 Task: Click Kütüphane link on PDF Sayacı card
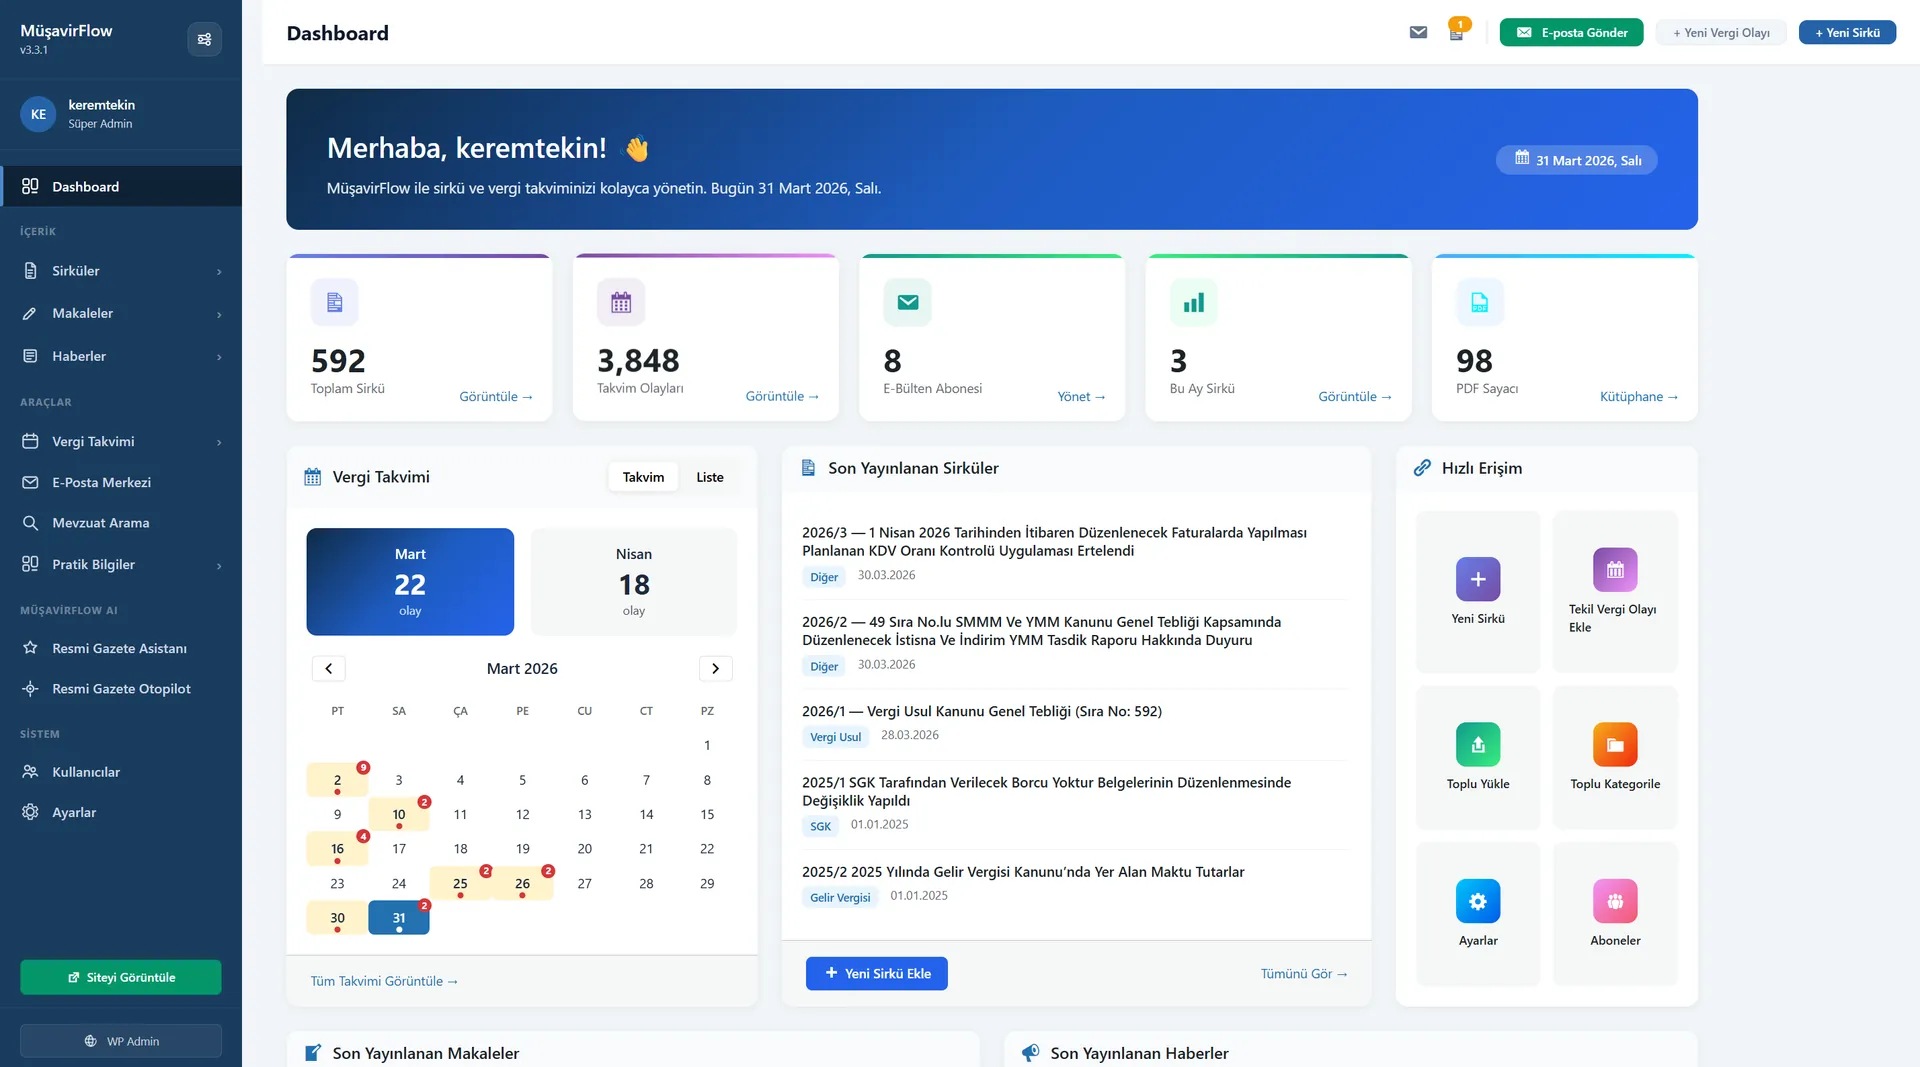1639,397
